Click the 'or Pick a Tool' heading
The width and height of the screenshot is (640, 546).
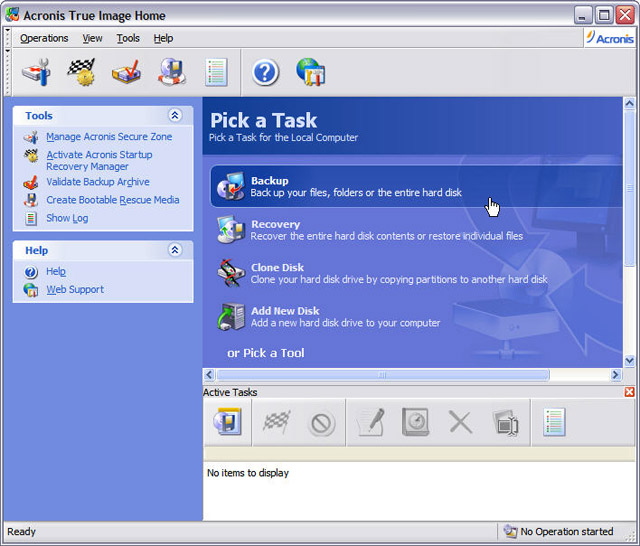coord(266,353)
